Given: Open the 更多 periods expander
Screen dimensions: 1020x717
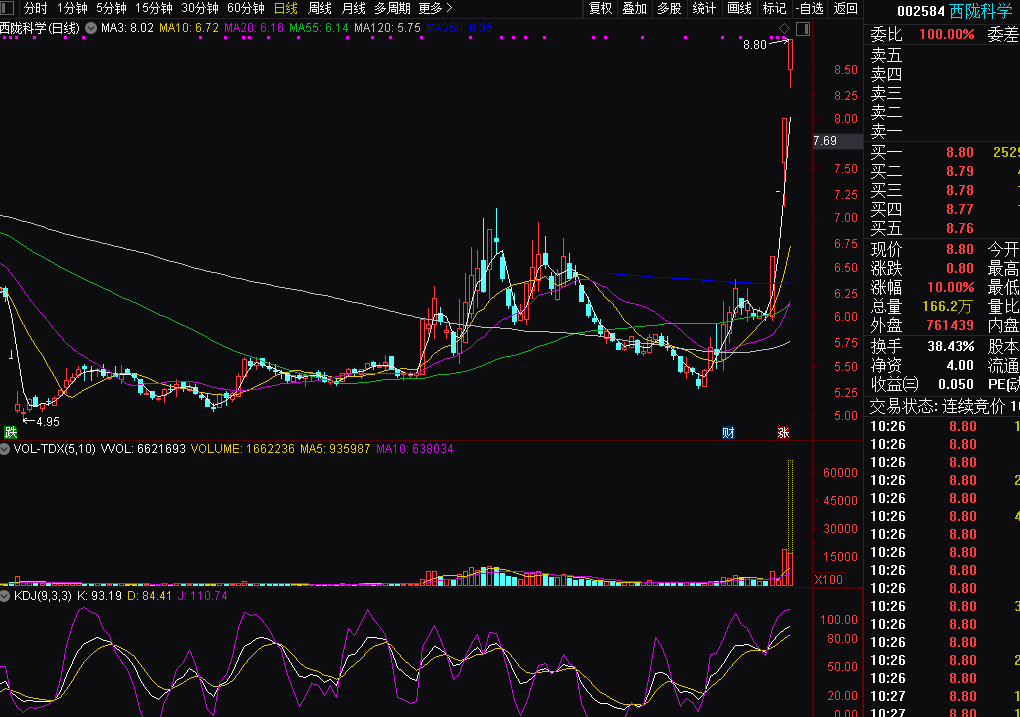Looking at the screenshot, I should tap(435, 8).
